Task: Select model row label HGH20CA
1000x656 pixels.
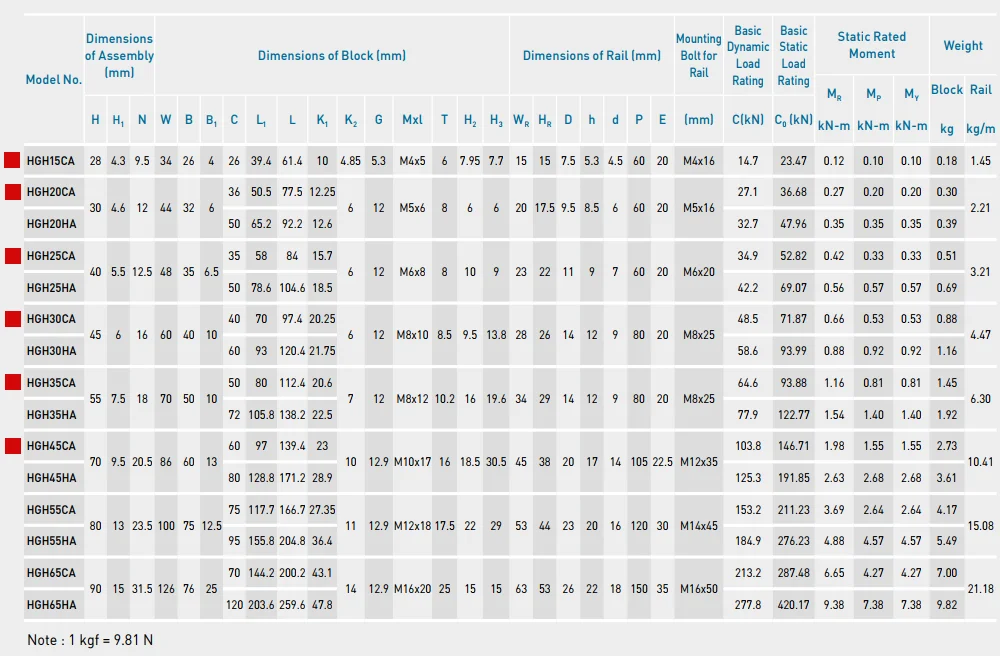Action: 51,192
